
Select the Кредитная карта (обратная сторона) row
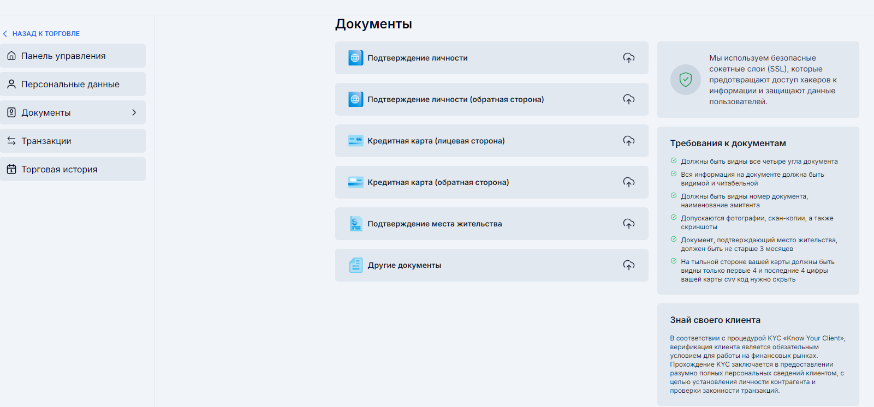click(x=492, y=182)
